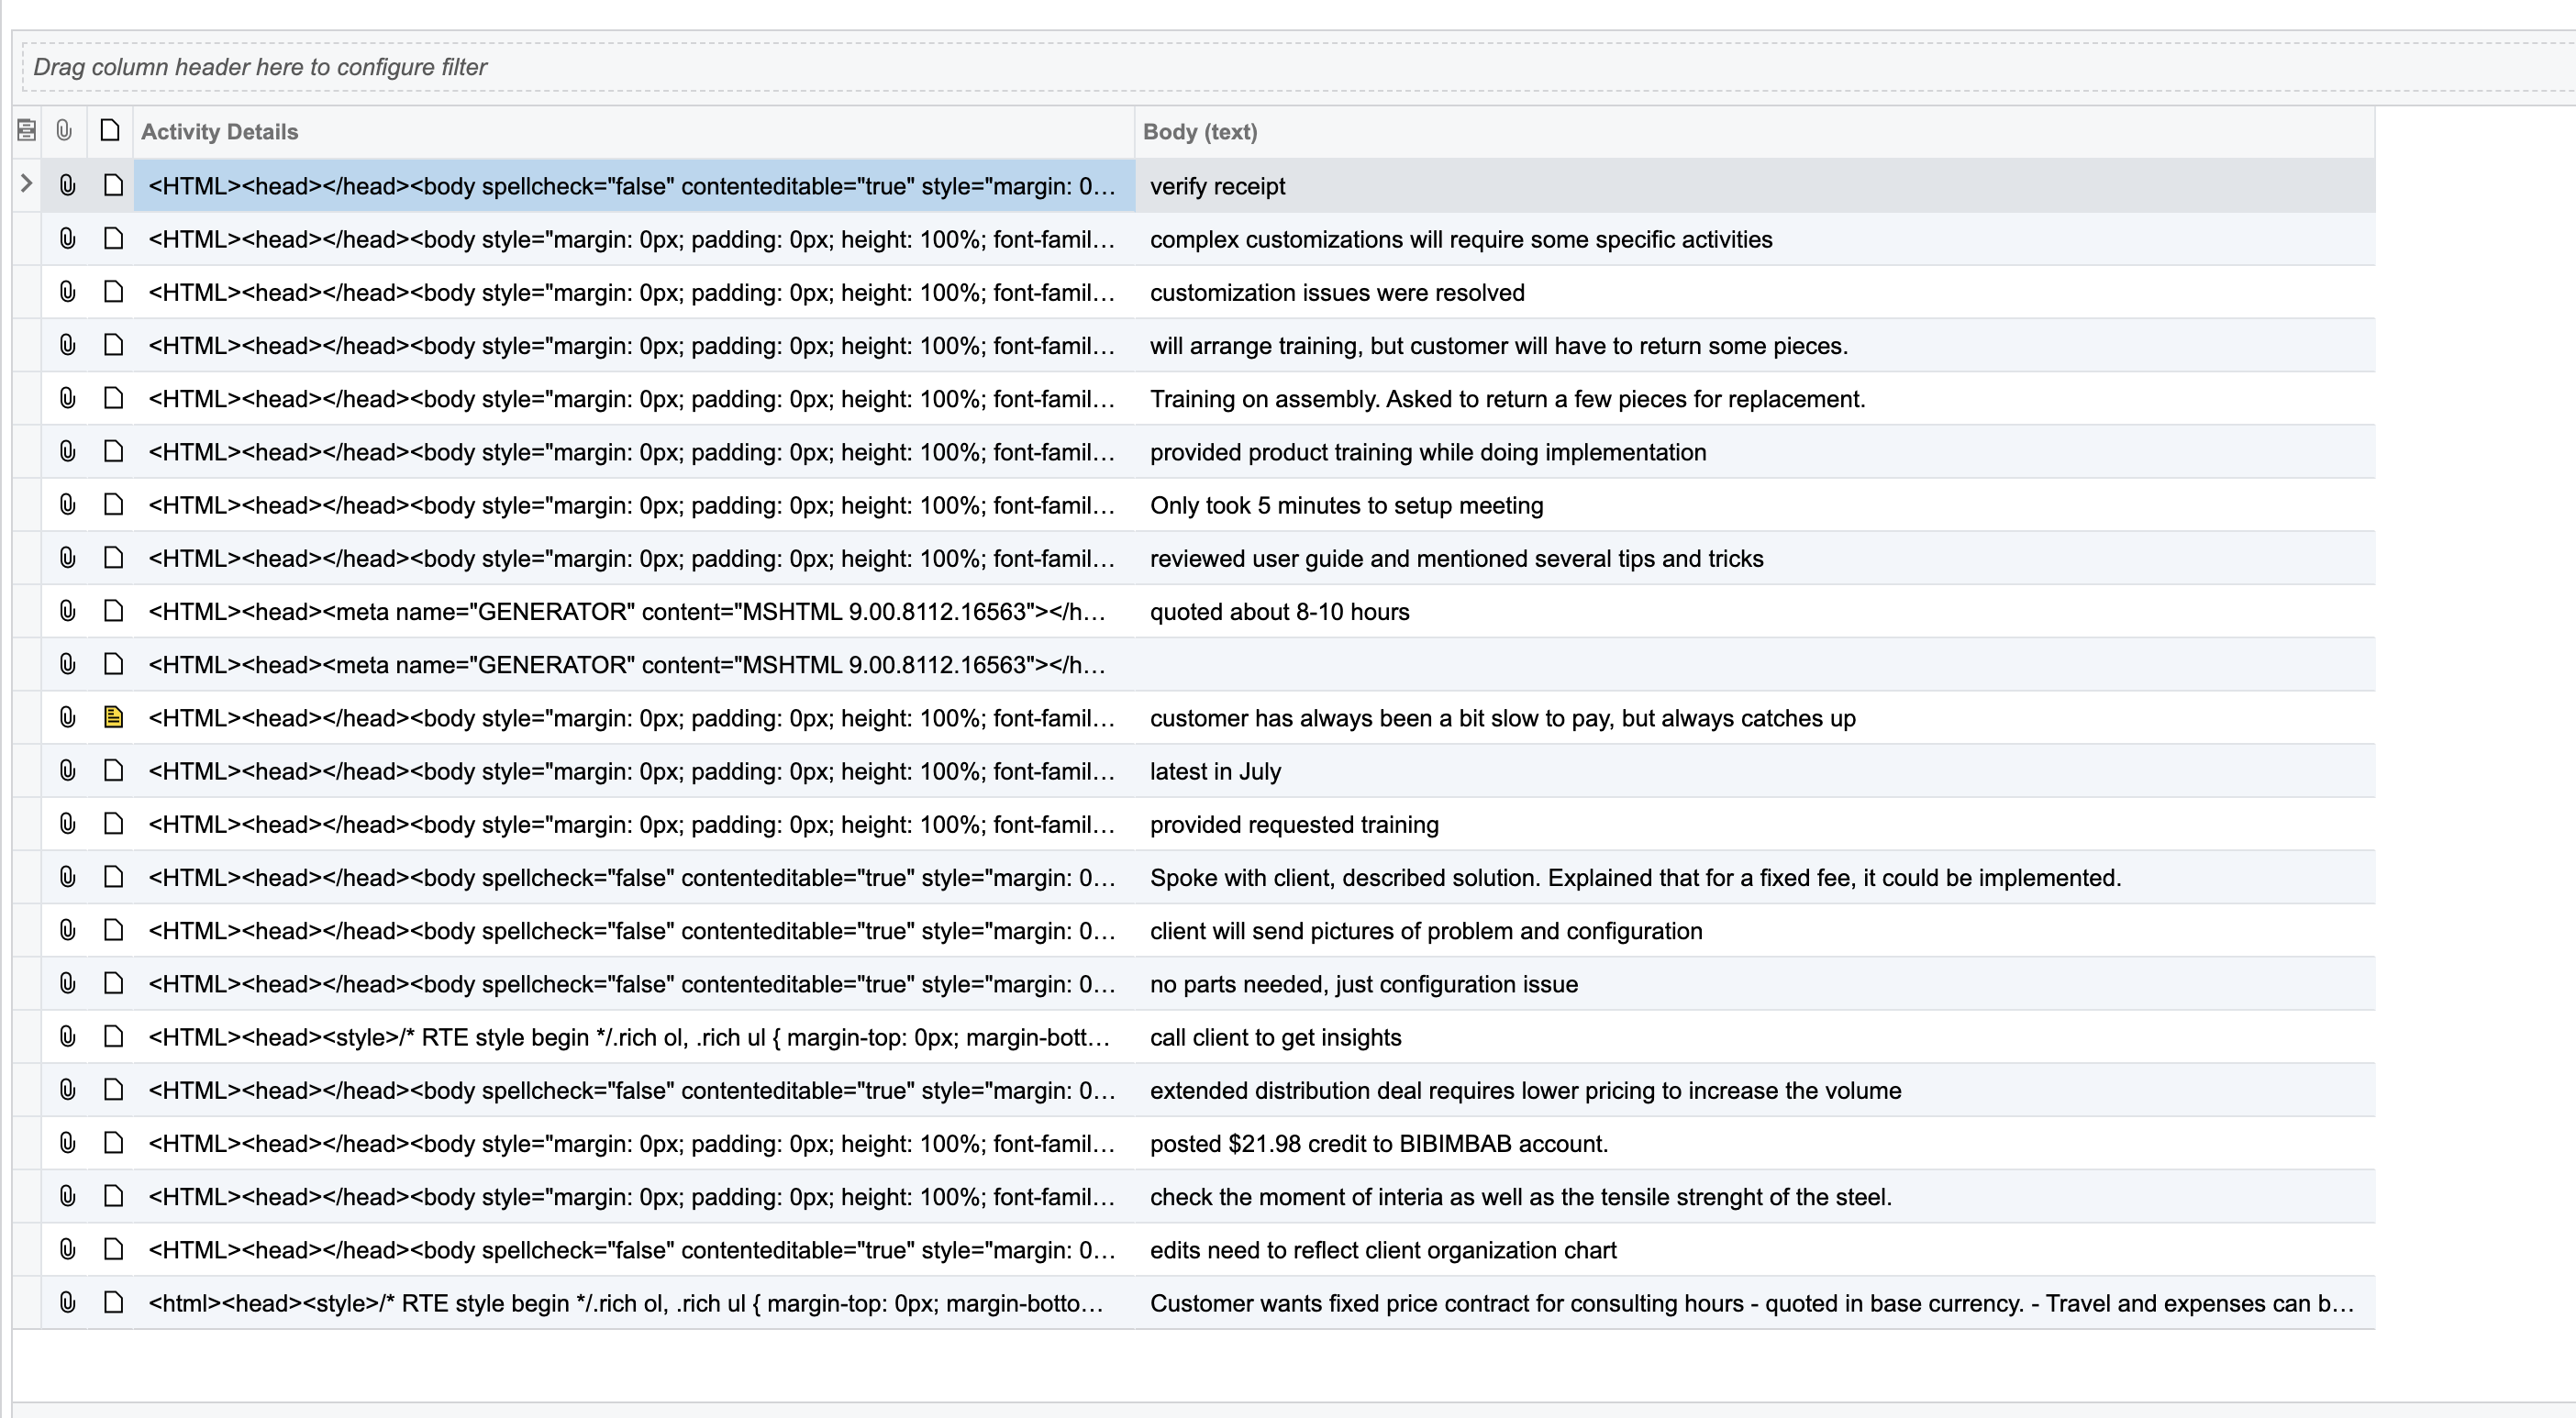Click paperclip icon on 'quoted about 8-10 hours' row
2576x1418 pixels.
67,611
